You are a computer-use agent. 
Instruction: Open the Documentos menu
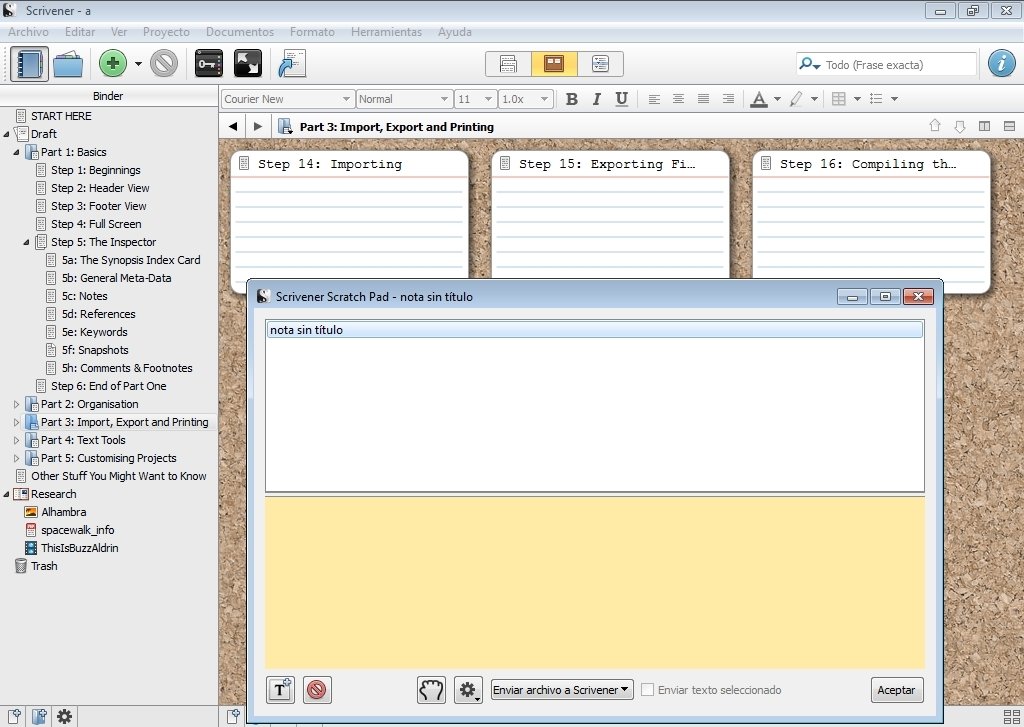pos(240,31)
